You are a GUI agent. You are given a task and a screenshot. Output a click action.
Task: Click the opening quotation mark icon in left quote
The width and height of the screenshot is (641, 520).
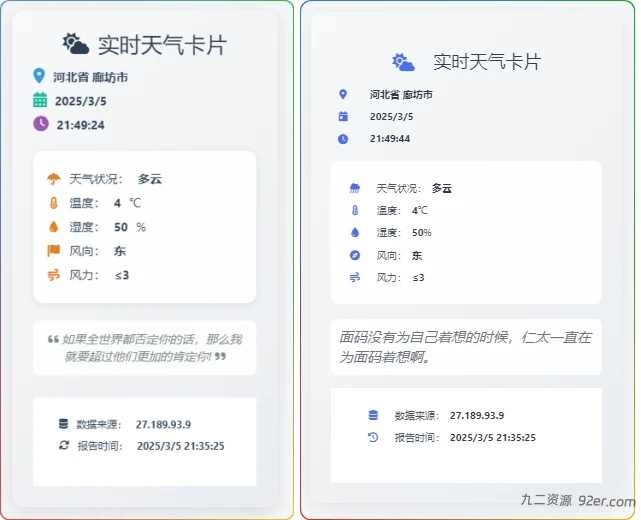pos(53,339)
